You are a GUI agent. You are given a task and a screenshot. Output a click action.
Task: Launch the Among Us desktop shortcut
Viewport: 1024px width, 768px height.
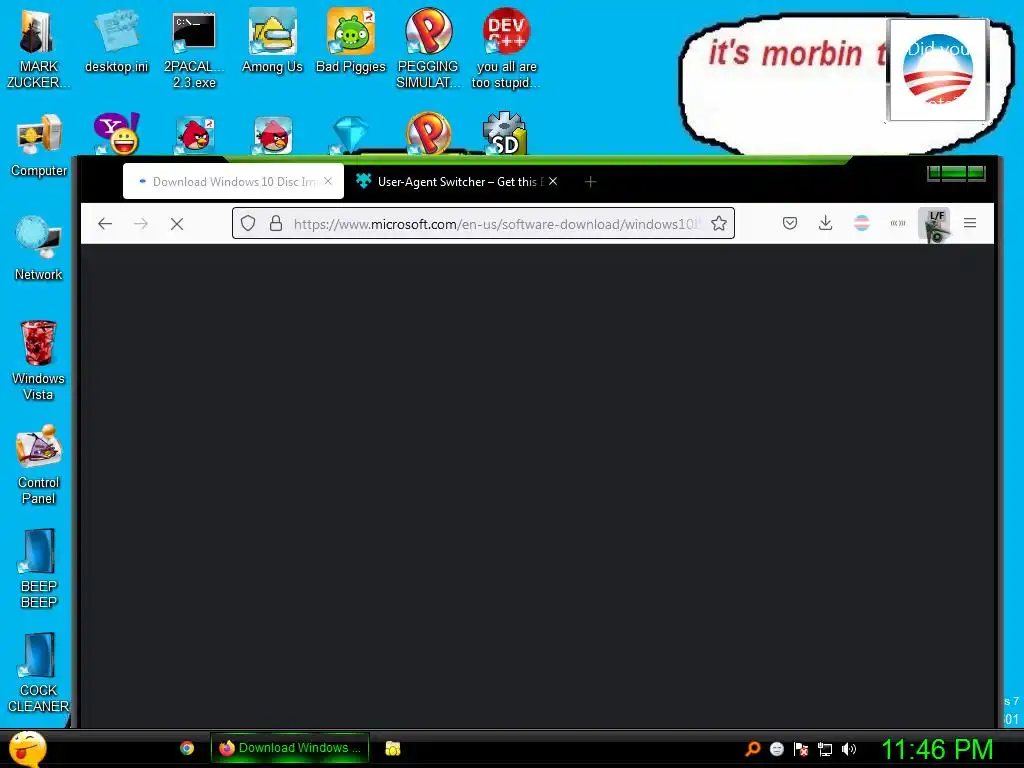(x=272, y=42)
